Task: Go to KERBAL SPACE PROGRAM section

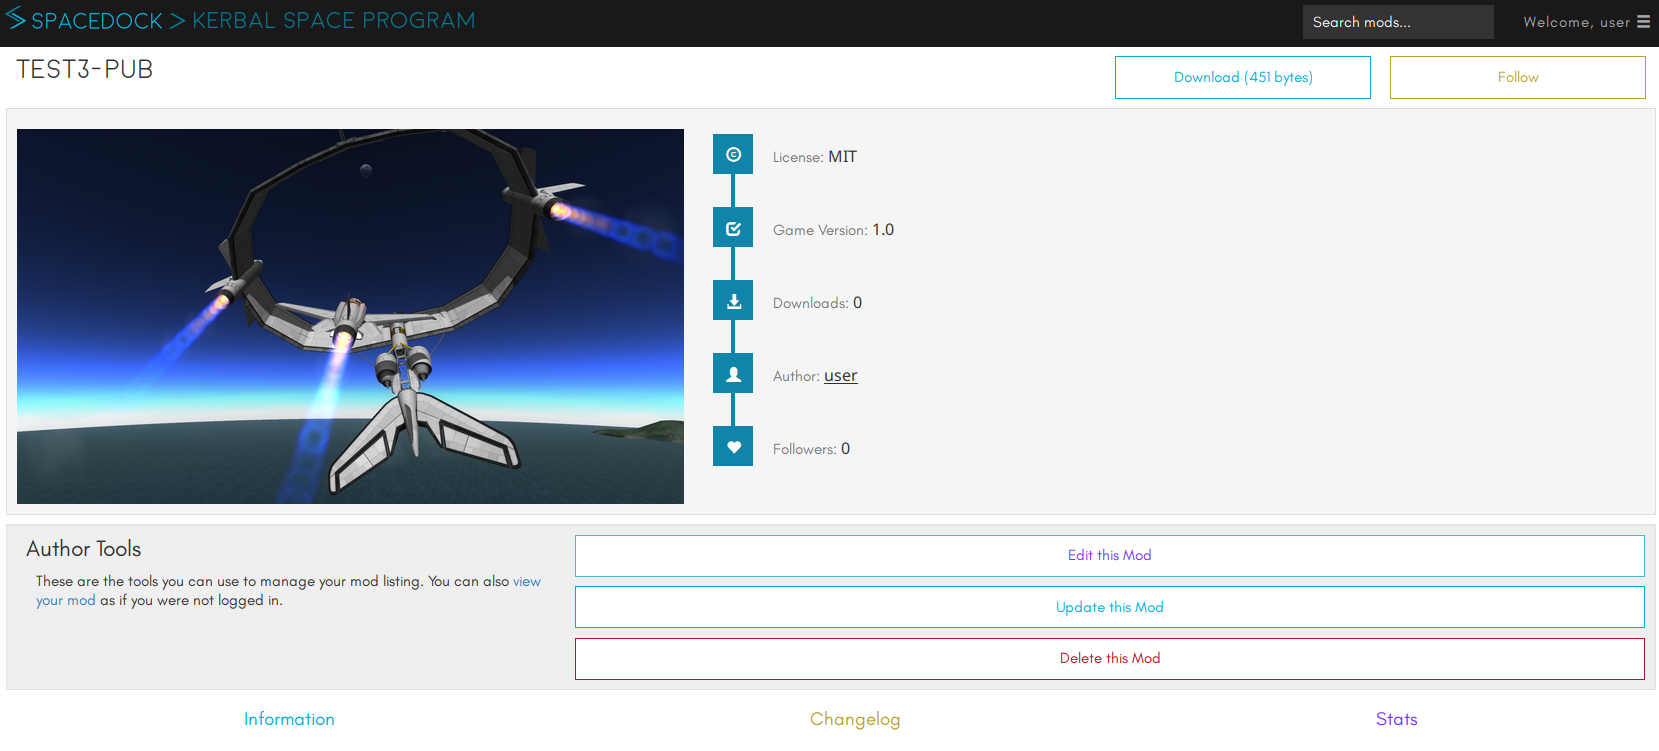Action: pyautogui.click(x=334, y=21)
